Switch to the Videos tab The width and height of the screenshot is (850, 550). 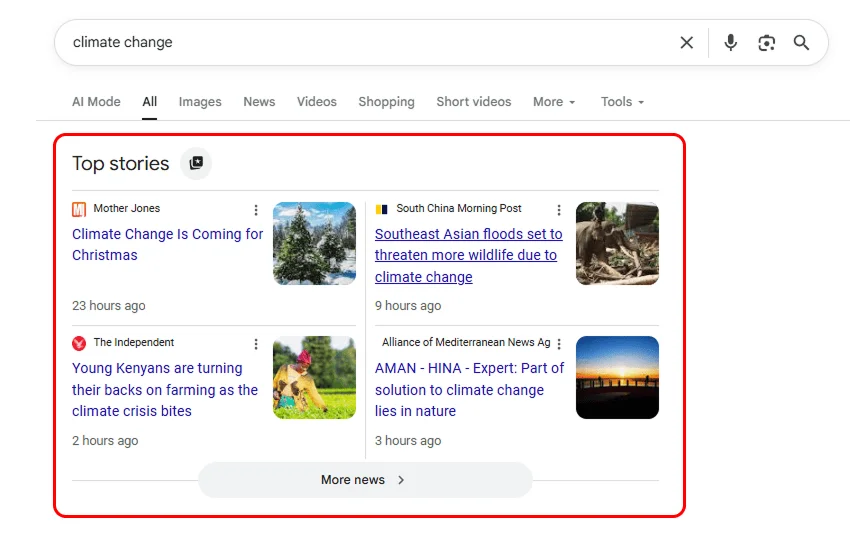(x=317, y=101)
